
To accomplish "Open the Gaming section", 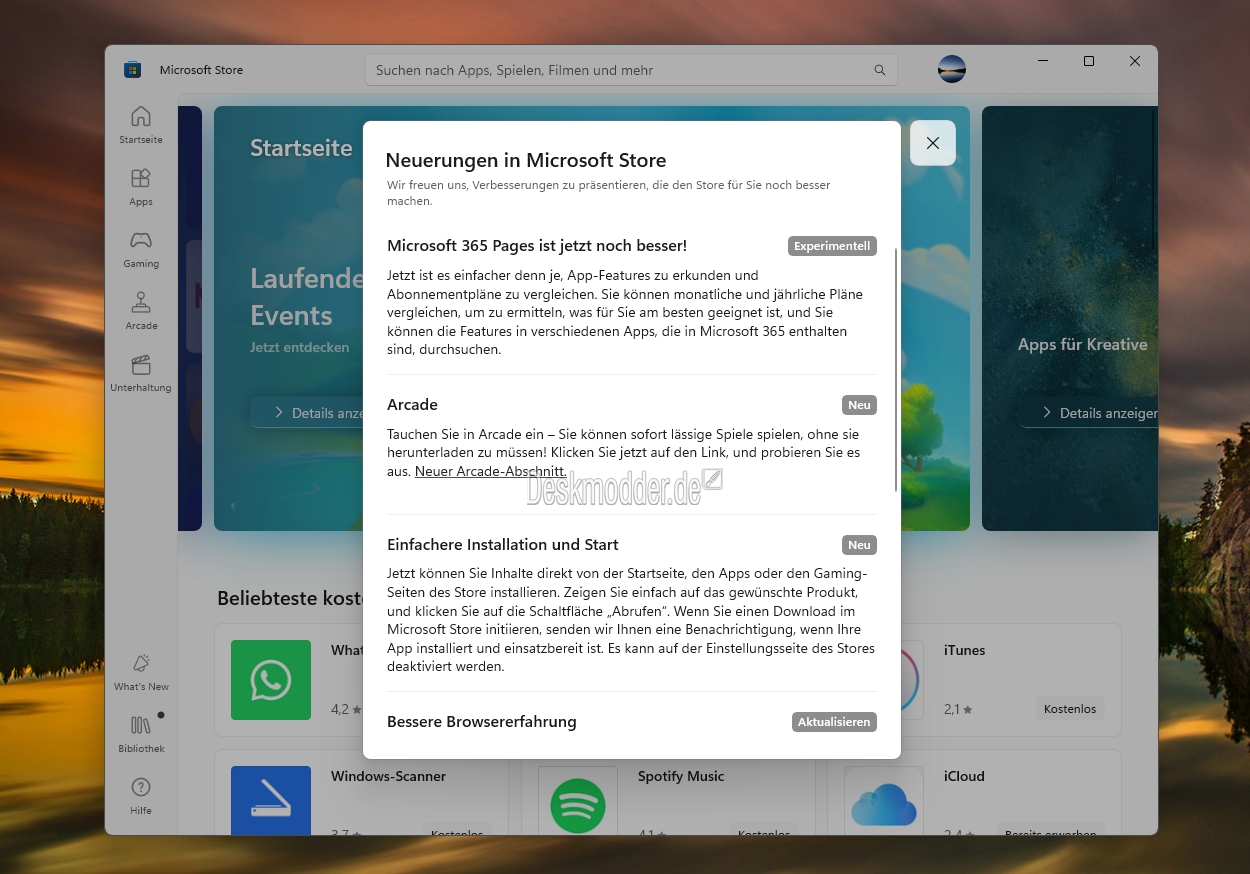I will tap(141, 249).
